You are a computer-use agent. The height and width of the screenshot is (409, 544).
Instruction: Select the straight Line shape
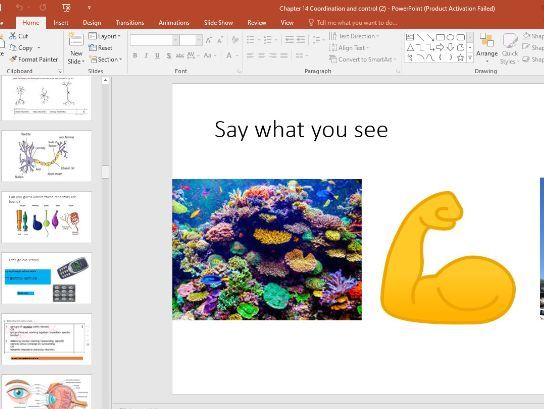coord(420,37)
